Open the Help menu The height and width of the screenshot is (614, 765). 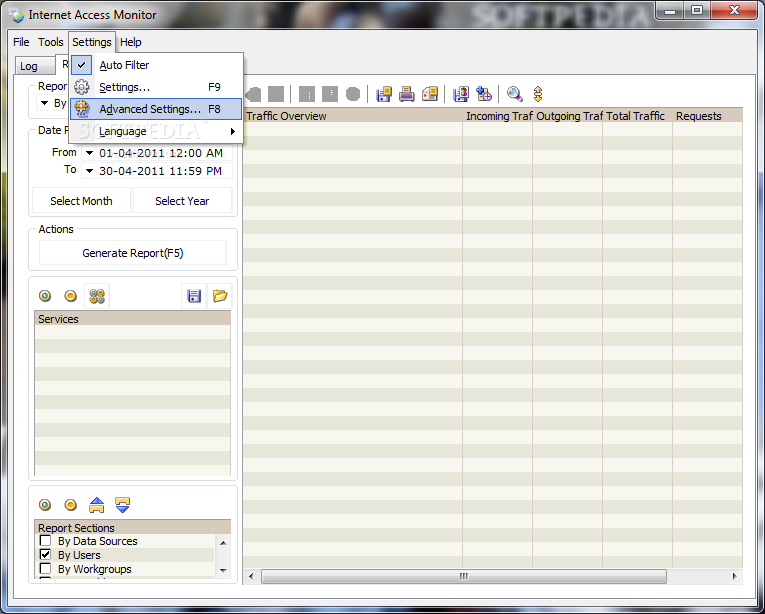pyautogui.click(x=131, y=42)
